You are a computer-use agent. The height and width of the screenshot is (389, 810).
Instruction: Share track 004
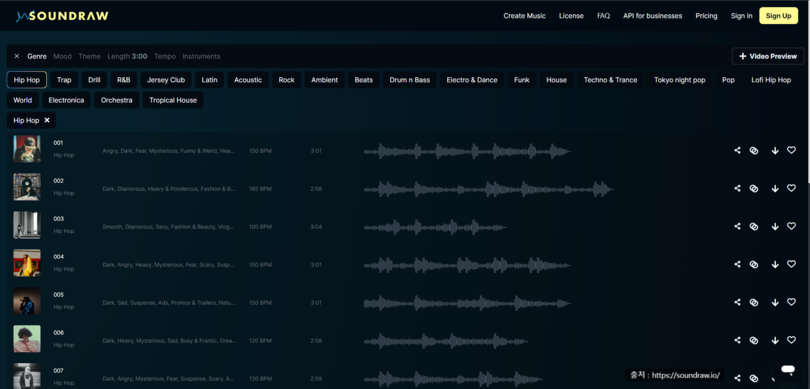[x=737, y=264]
